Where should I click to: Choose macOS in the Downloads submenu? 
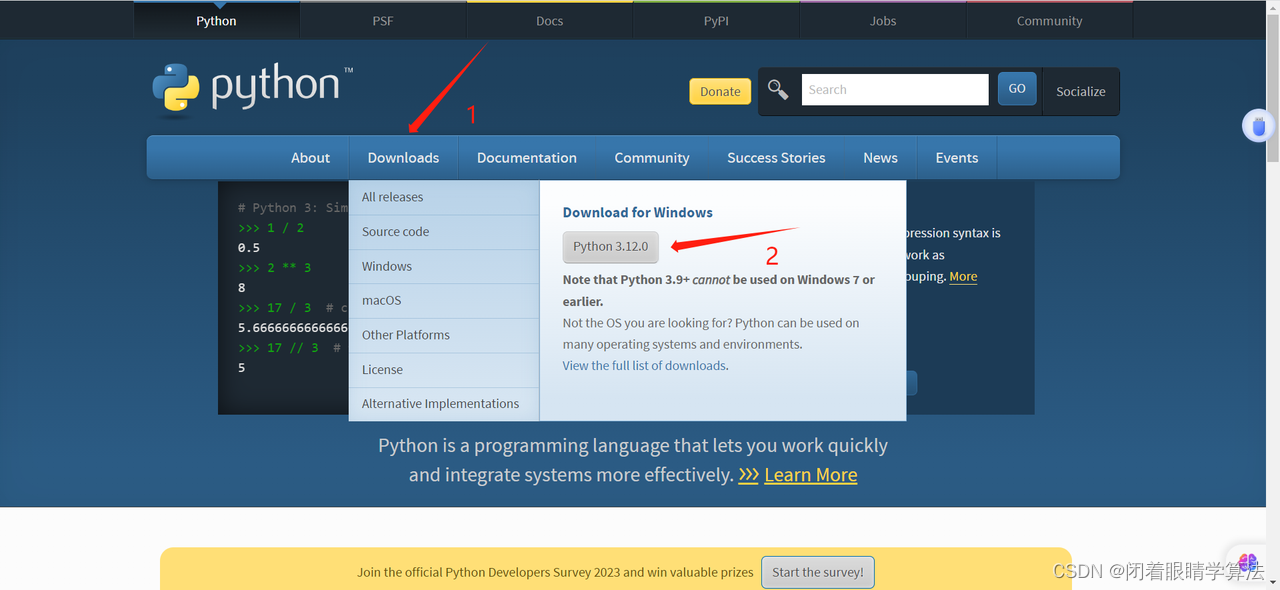(444, 300)
